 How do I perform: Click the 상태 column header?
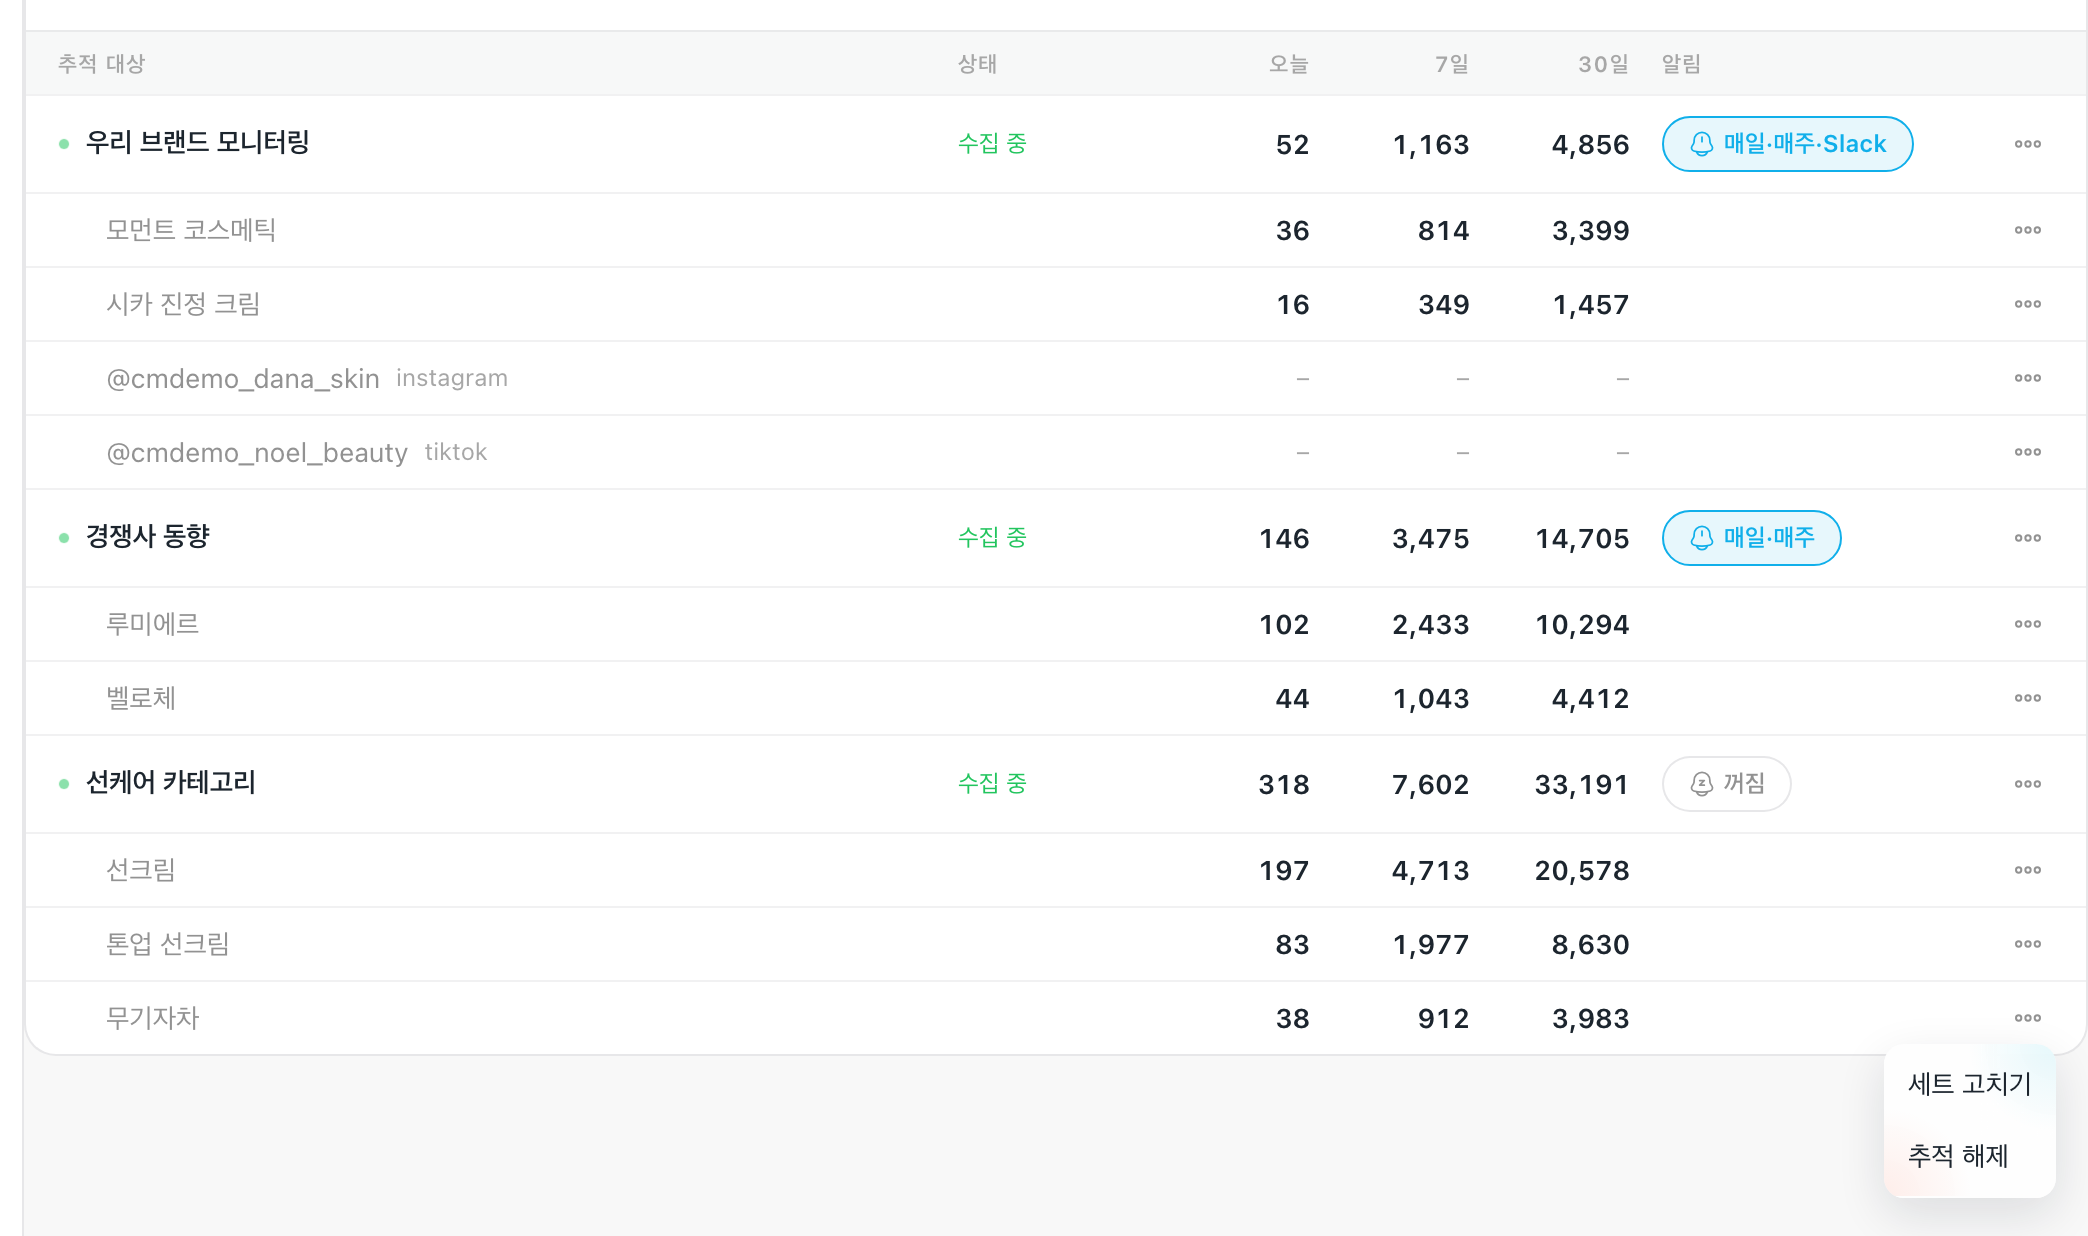coord(977,64)
